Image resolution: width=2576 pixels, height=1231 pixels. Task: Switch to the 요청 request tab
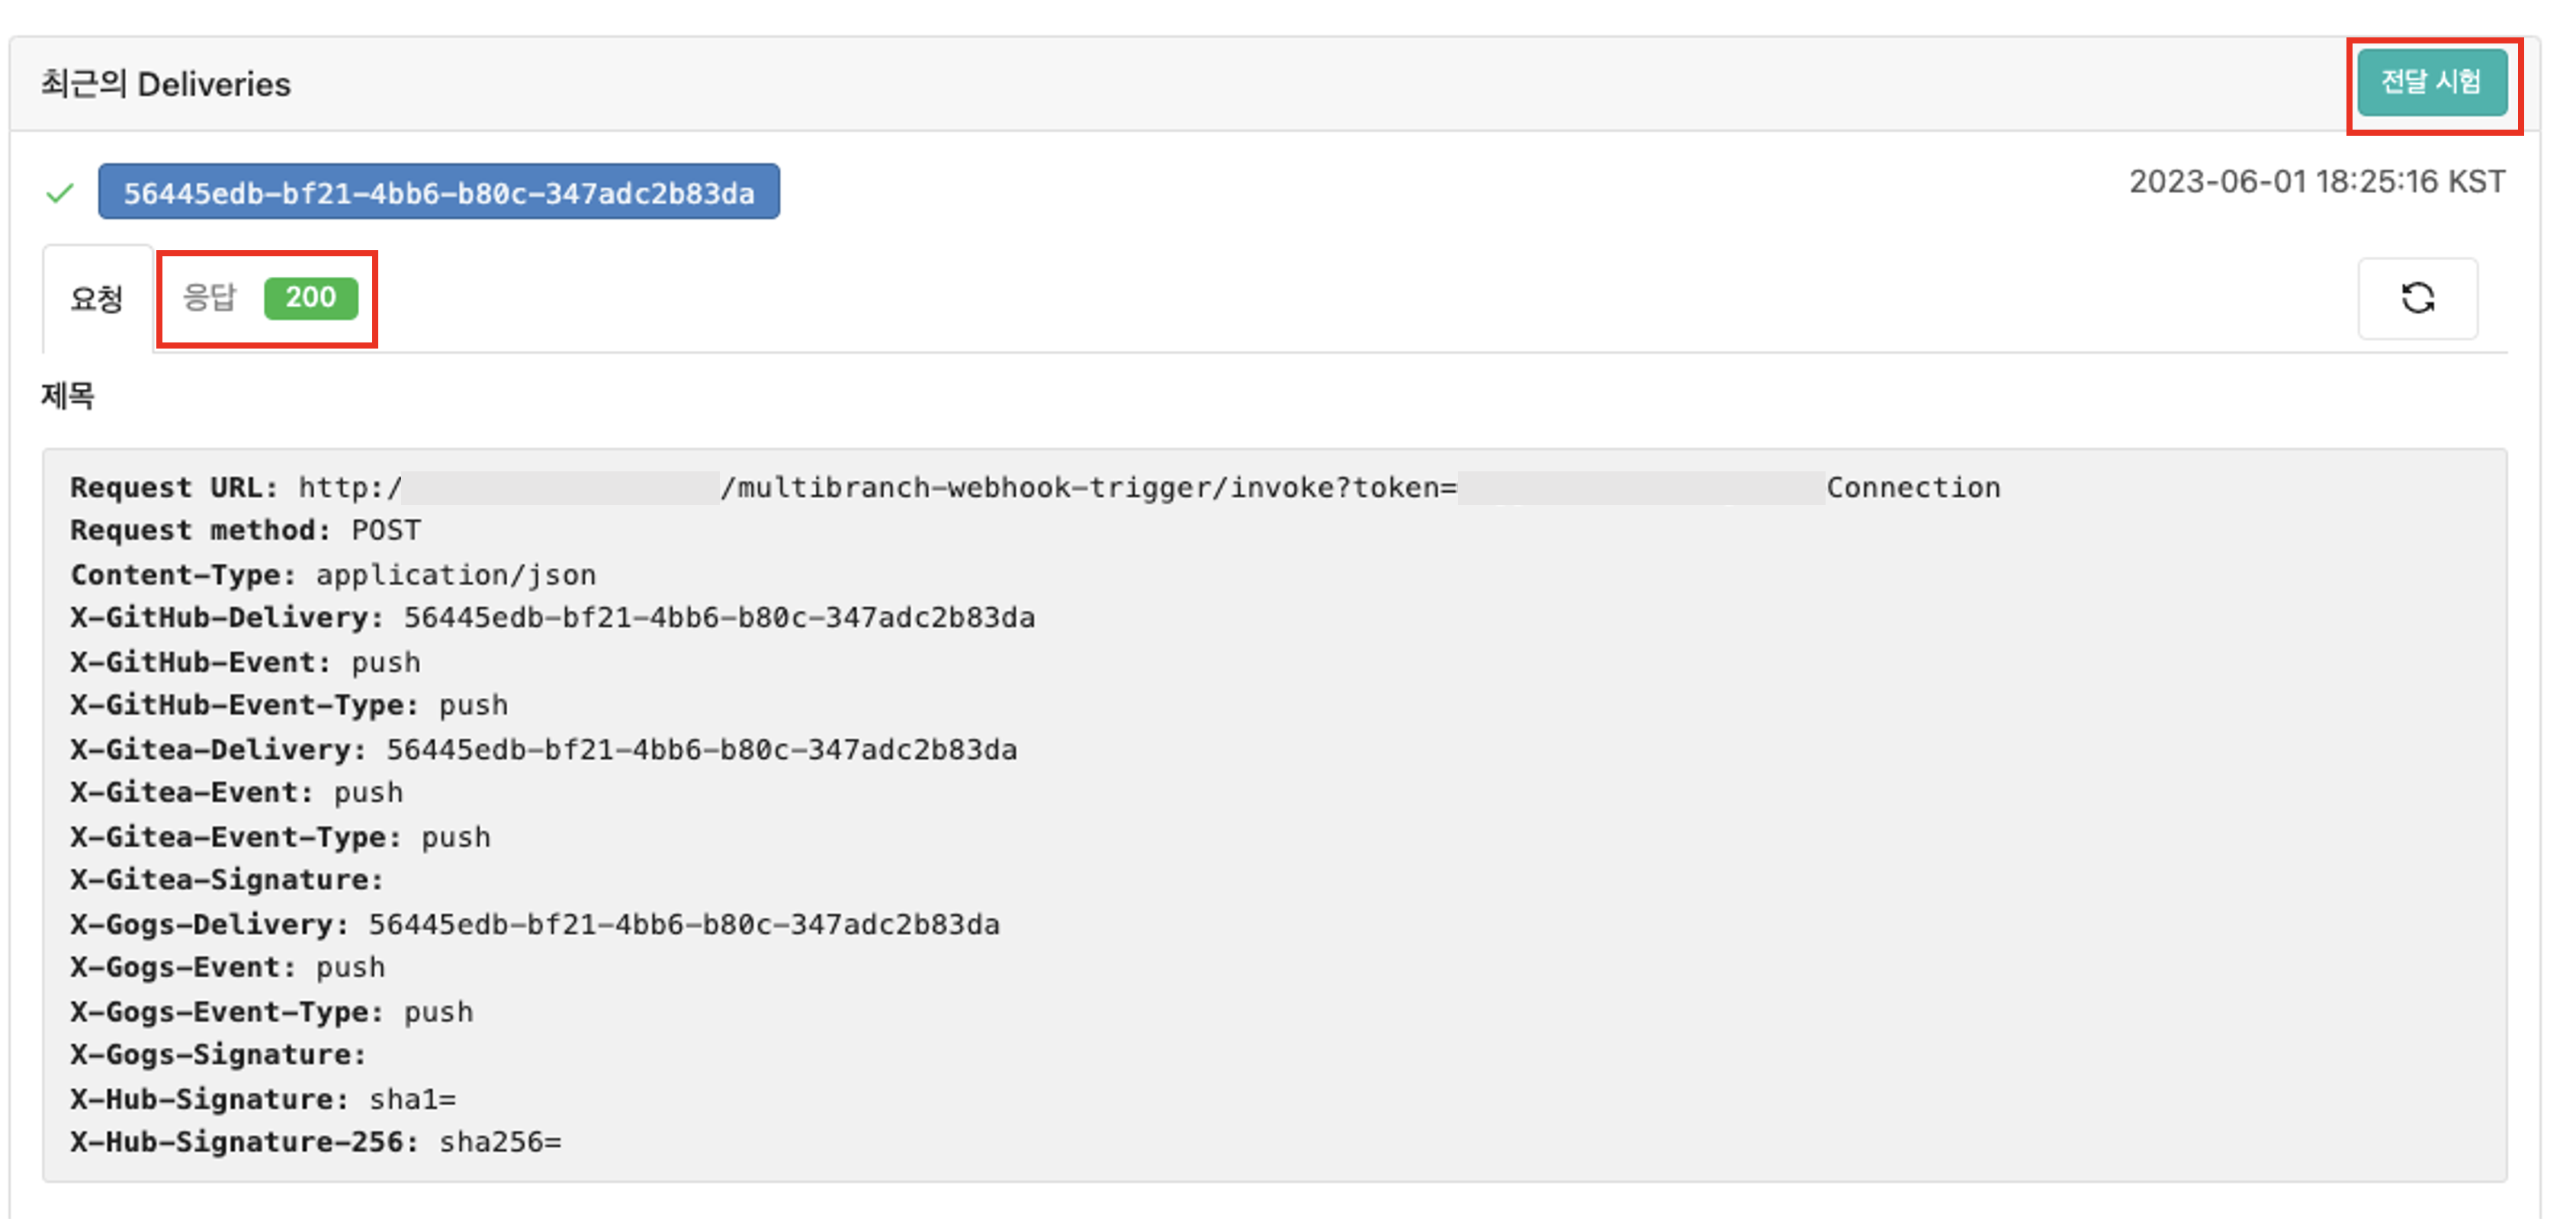coord(97,299)
